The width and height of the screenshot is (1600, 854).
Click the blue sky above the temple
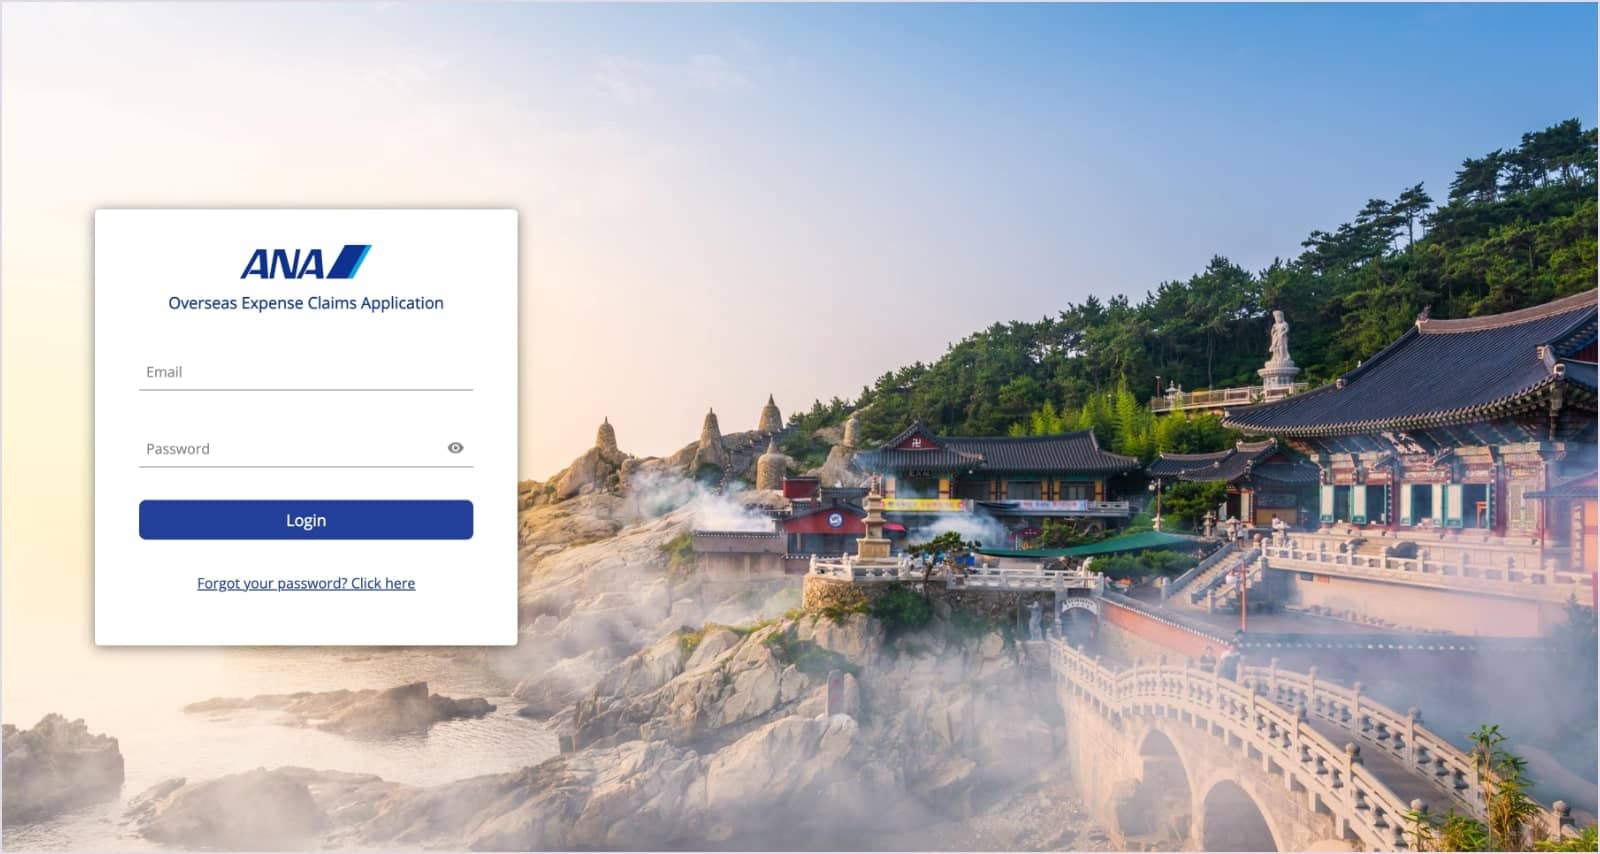(x=1000, y=120)
